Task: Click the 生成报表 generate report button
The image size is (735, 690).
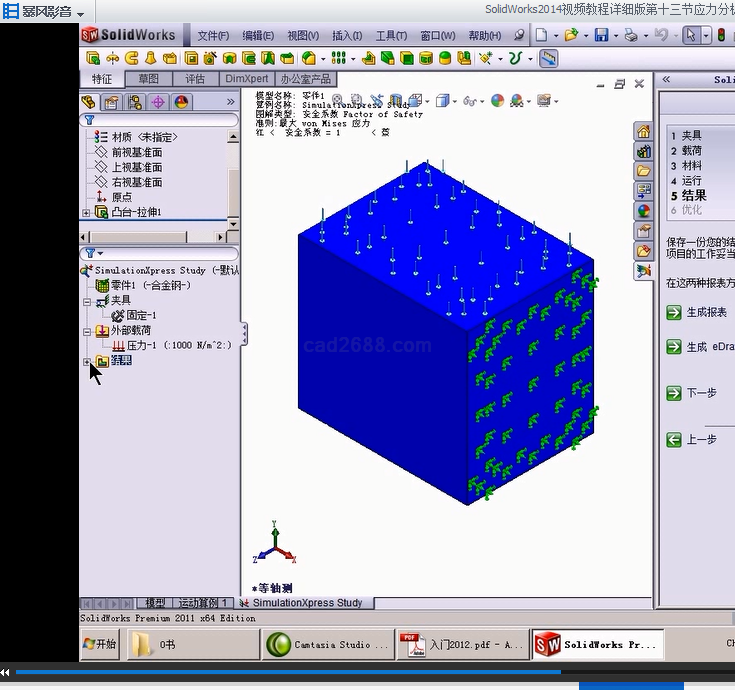Action: (x=706, y=313)
